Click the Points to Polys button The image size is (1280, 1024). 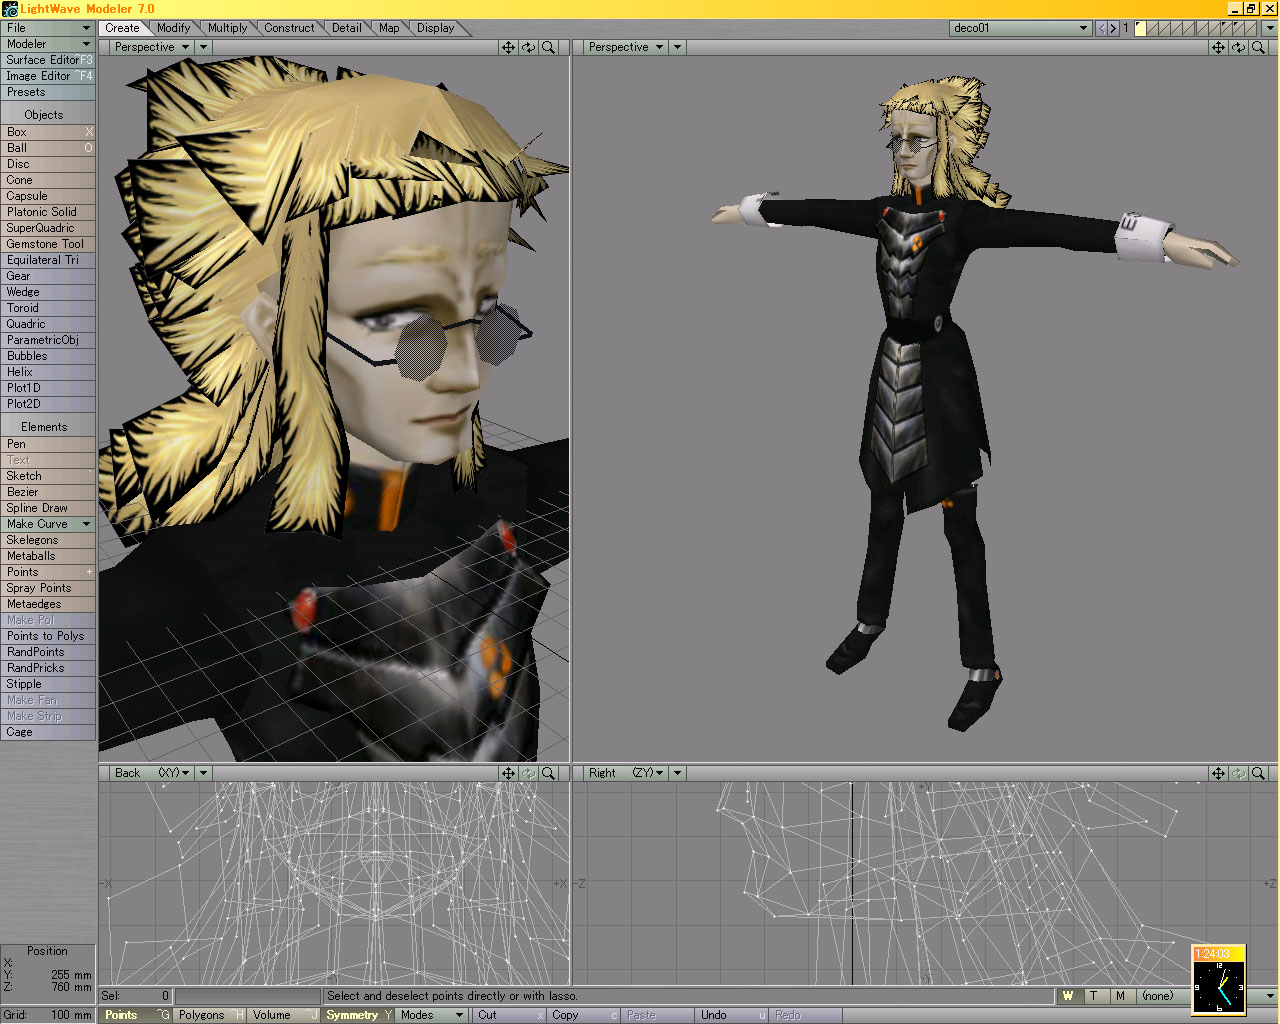click(47, 636)
